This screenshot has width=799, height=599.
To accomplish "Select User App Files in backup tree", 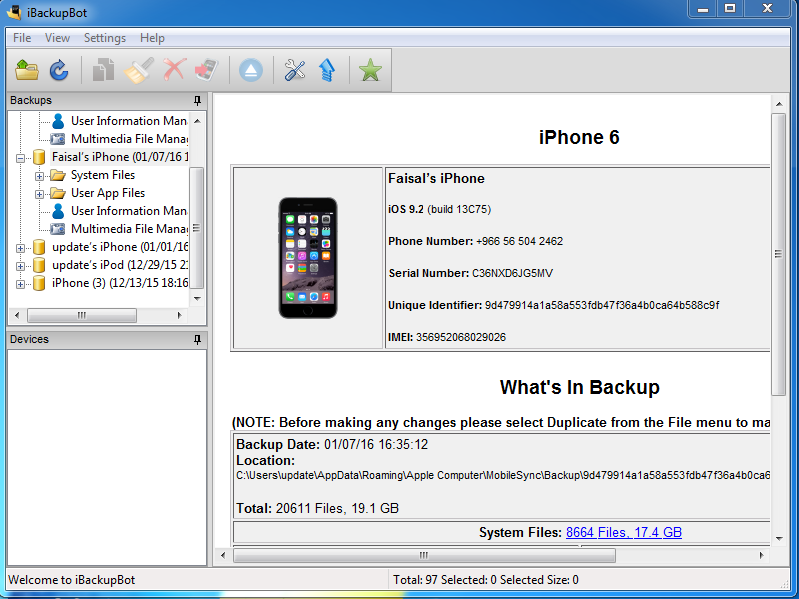I will pos(108,193).
